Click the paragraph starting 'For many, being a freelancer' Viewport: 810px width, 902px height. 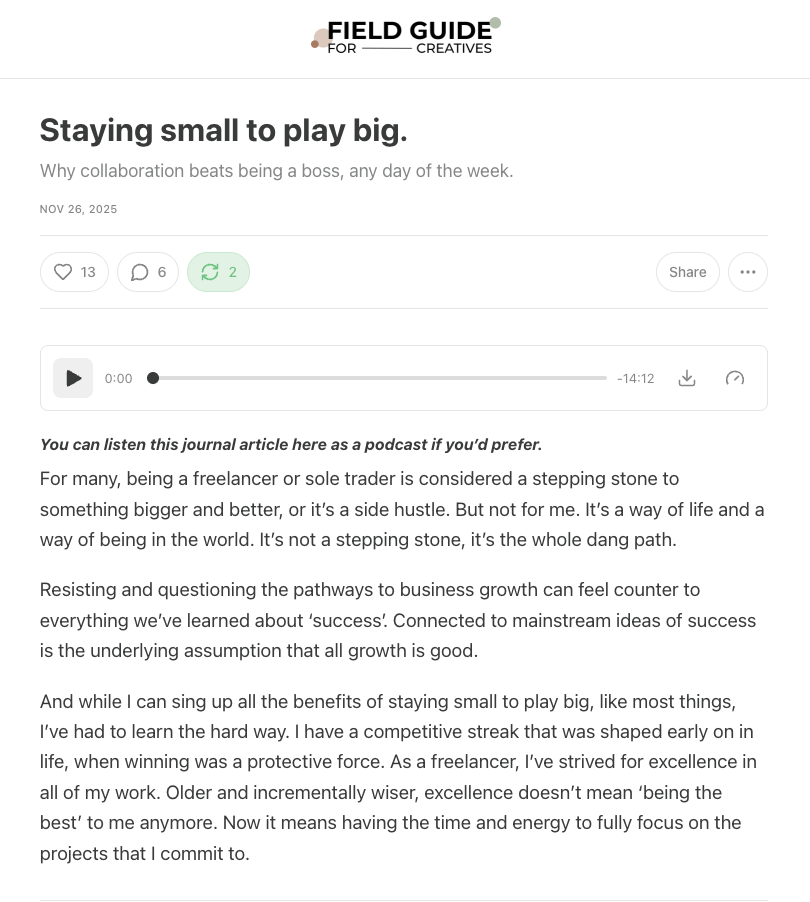(400, 510)
